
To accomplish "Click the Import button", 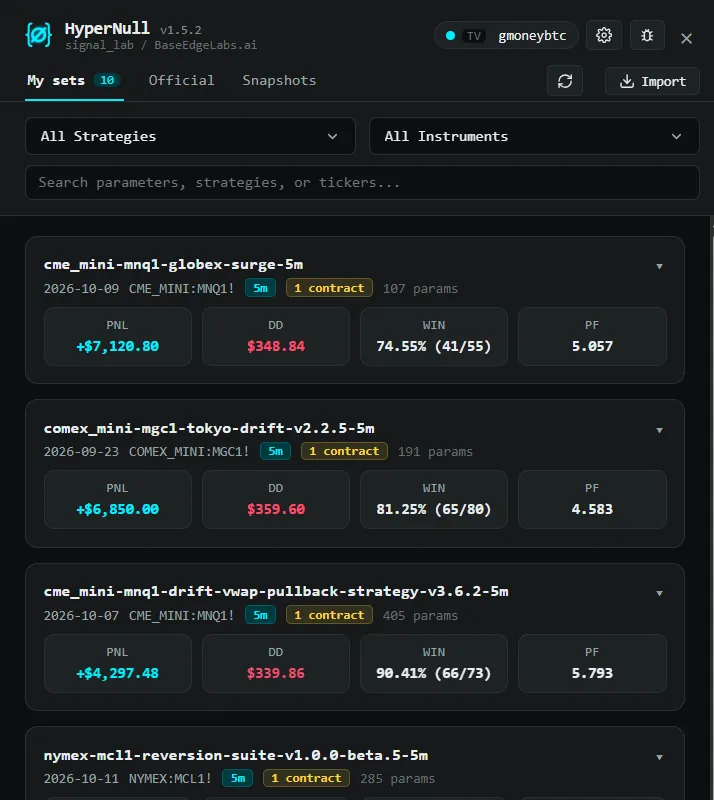I will [652, 81].
